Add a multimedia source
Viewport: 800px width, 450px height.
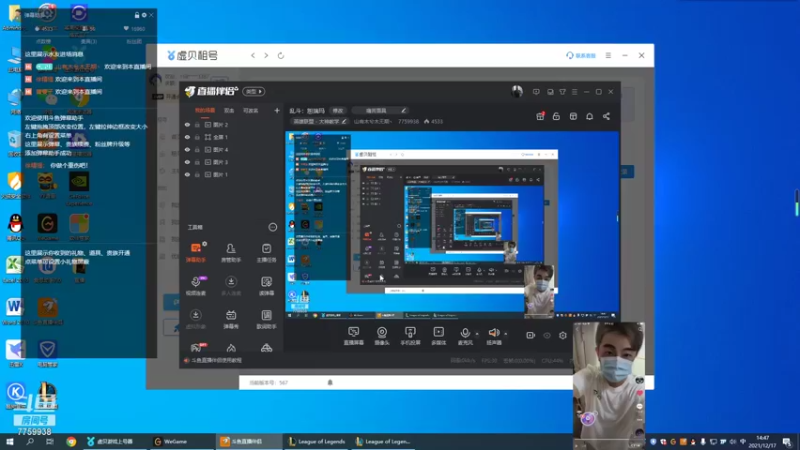pyautogui.click(x=439, y=336)
